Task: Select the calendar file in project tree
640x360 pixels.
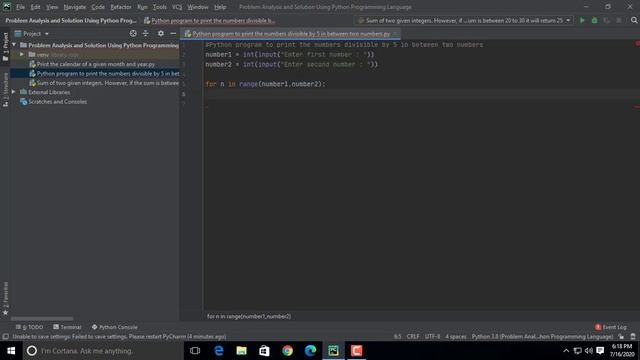Action: [x=96, y=64]
